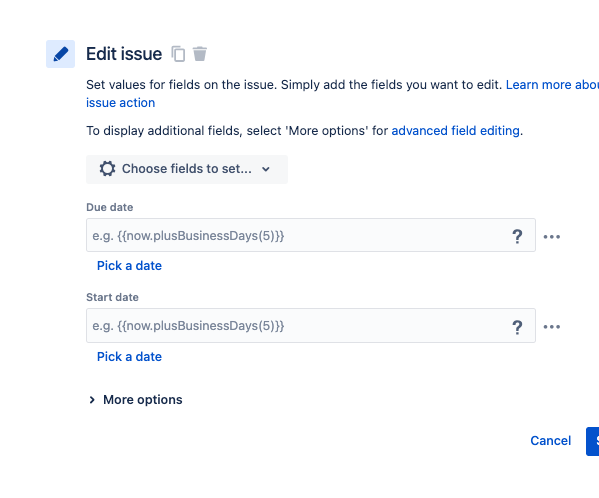This screenshot has width=599, height=498.
Task: Open the issue action link text
Action: [120, 103]
